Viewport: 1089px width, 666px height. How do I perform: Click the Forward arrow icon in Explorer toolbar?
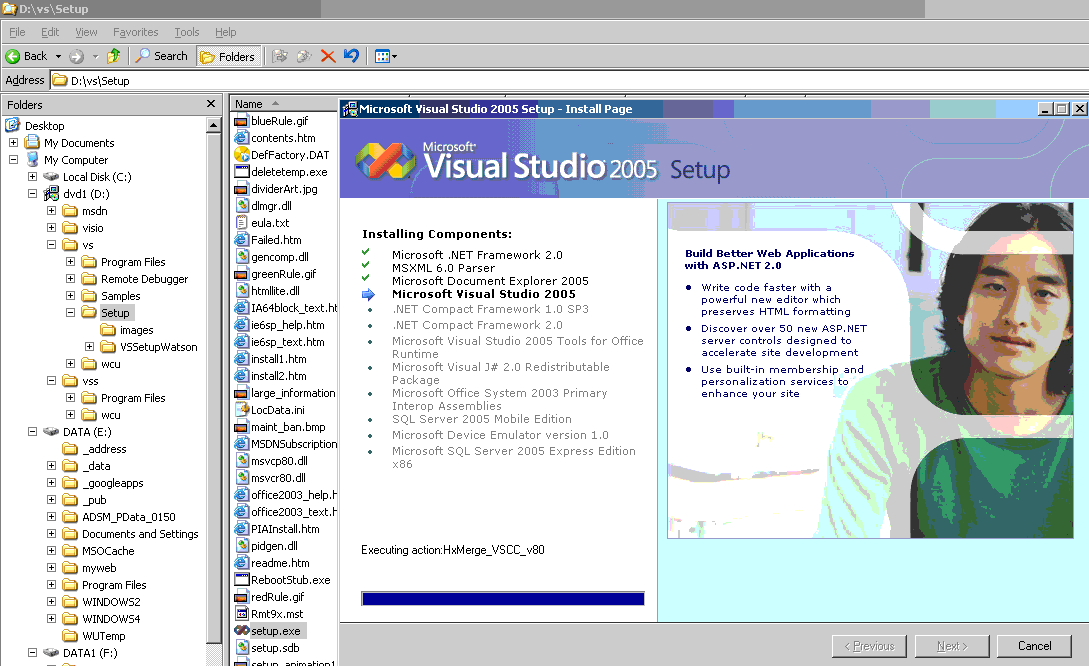point(76,56)
